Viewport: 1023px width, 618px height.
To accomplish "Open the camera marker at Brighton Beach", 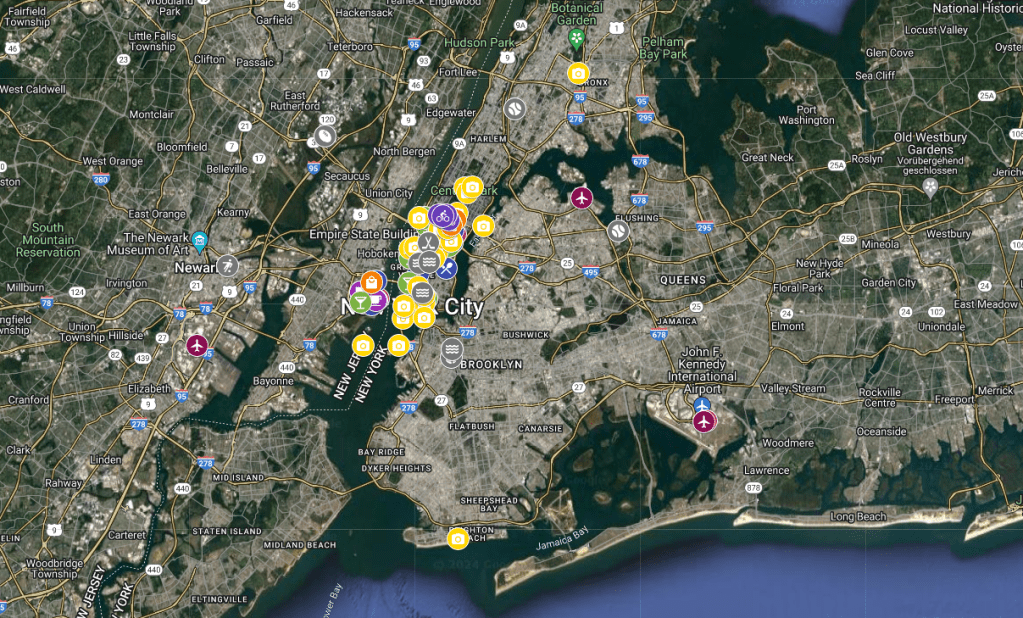I will pyautogui.click(x=458, y=539).
